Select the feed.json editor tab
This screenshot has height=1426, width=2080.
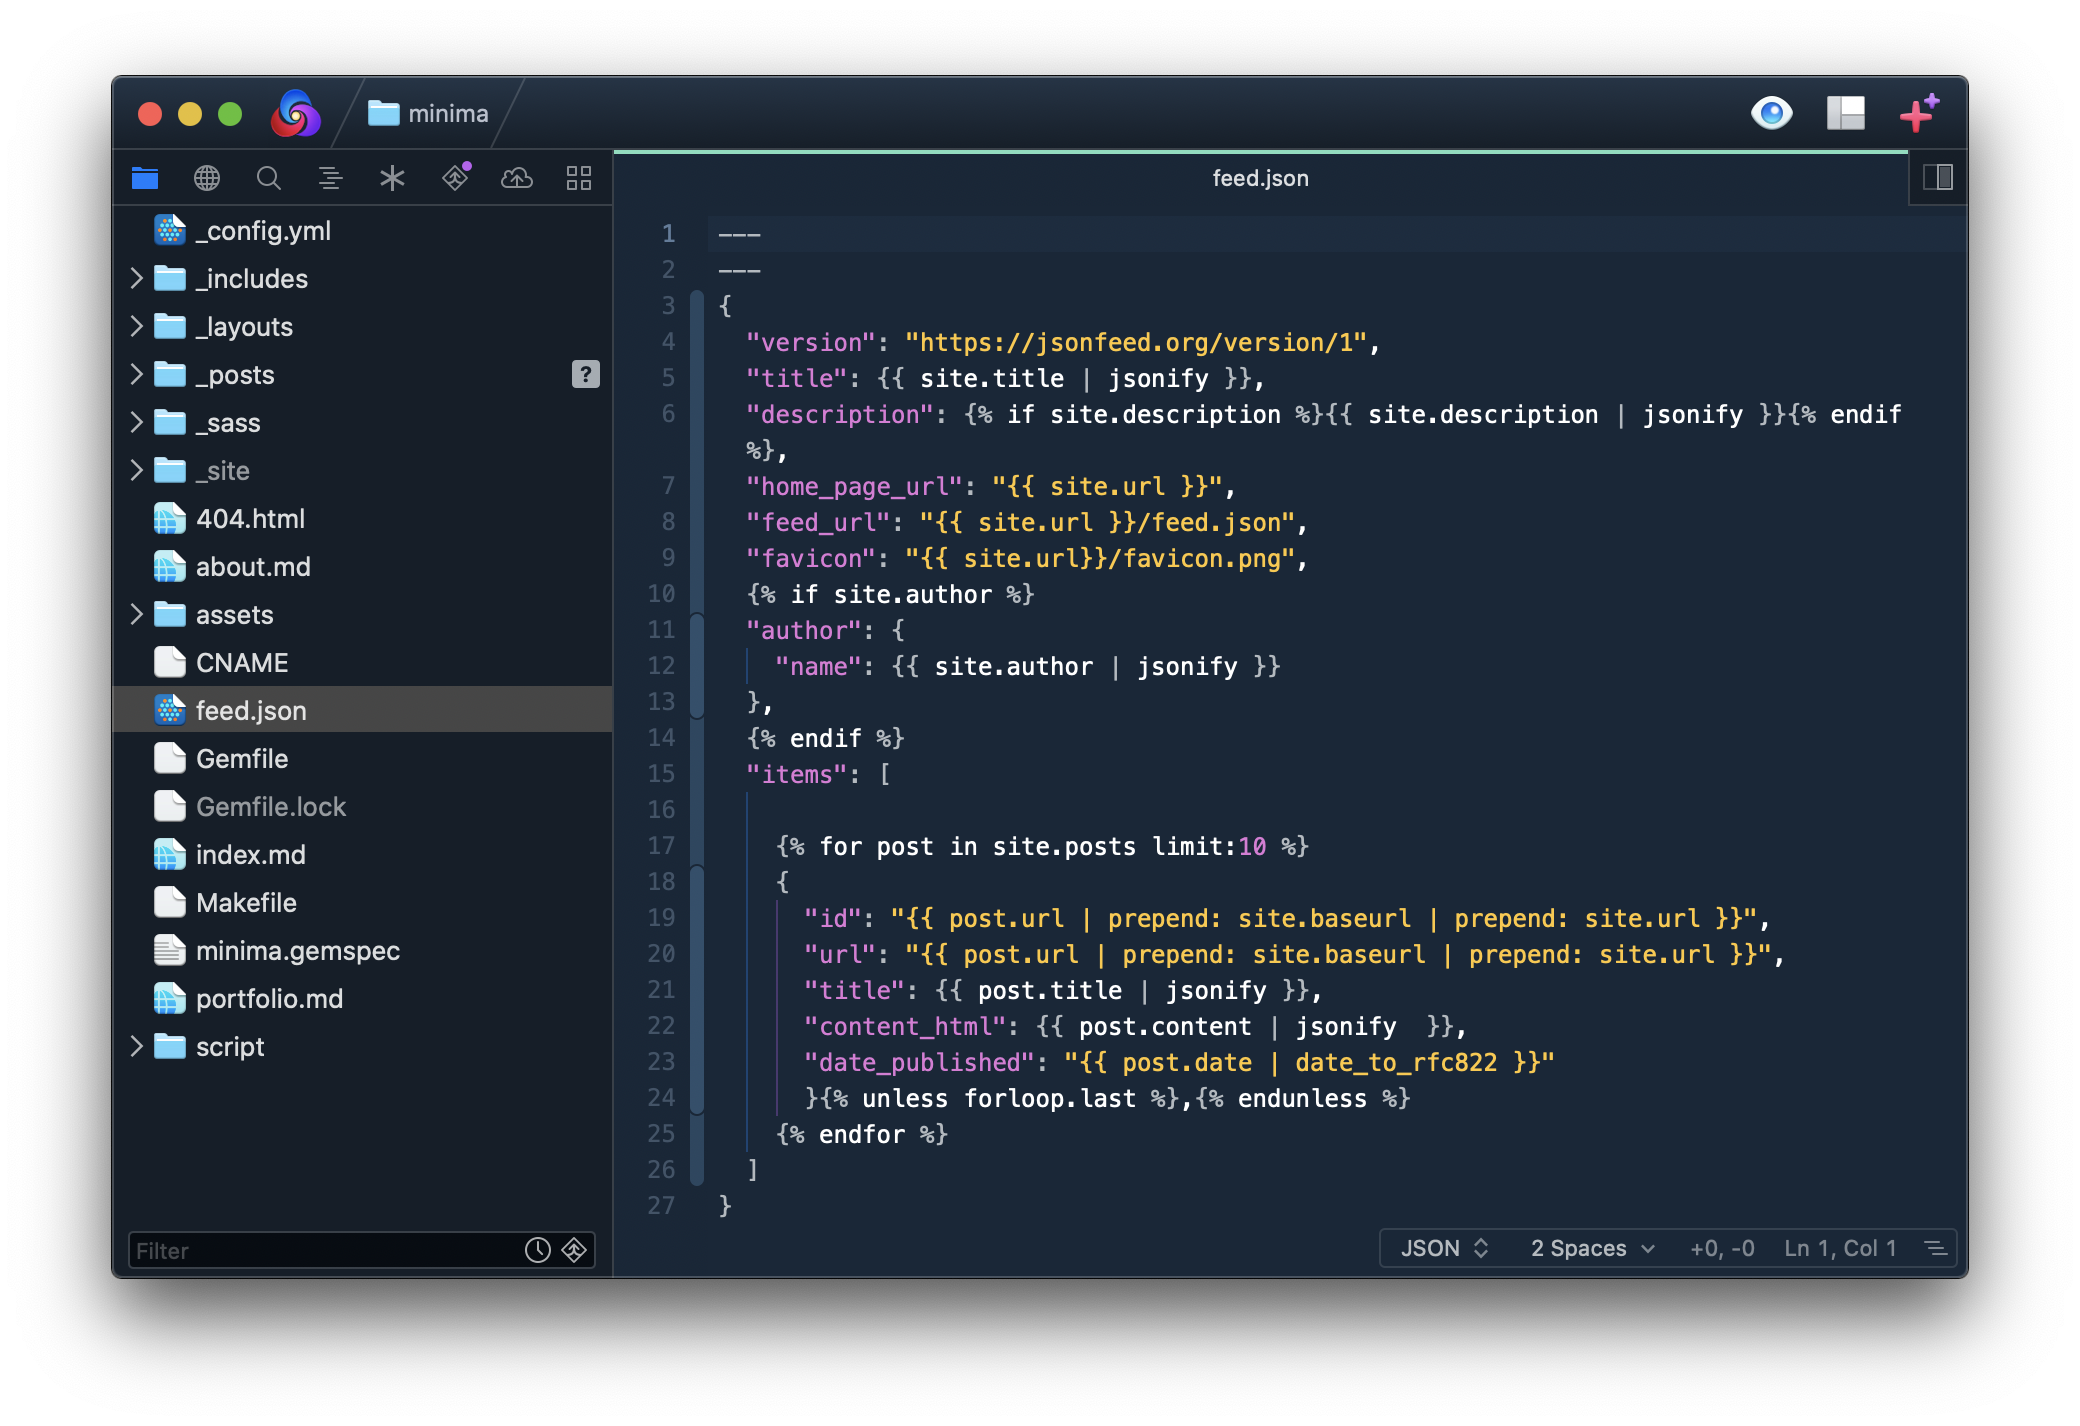click(x=1260, y=178)
